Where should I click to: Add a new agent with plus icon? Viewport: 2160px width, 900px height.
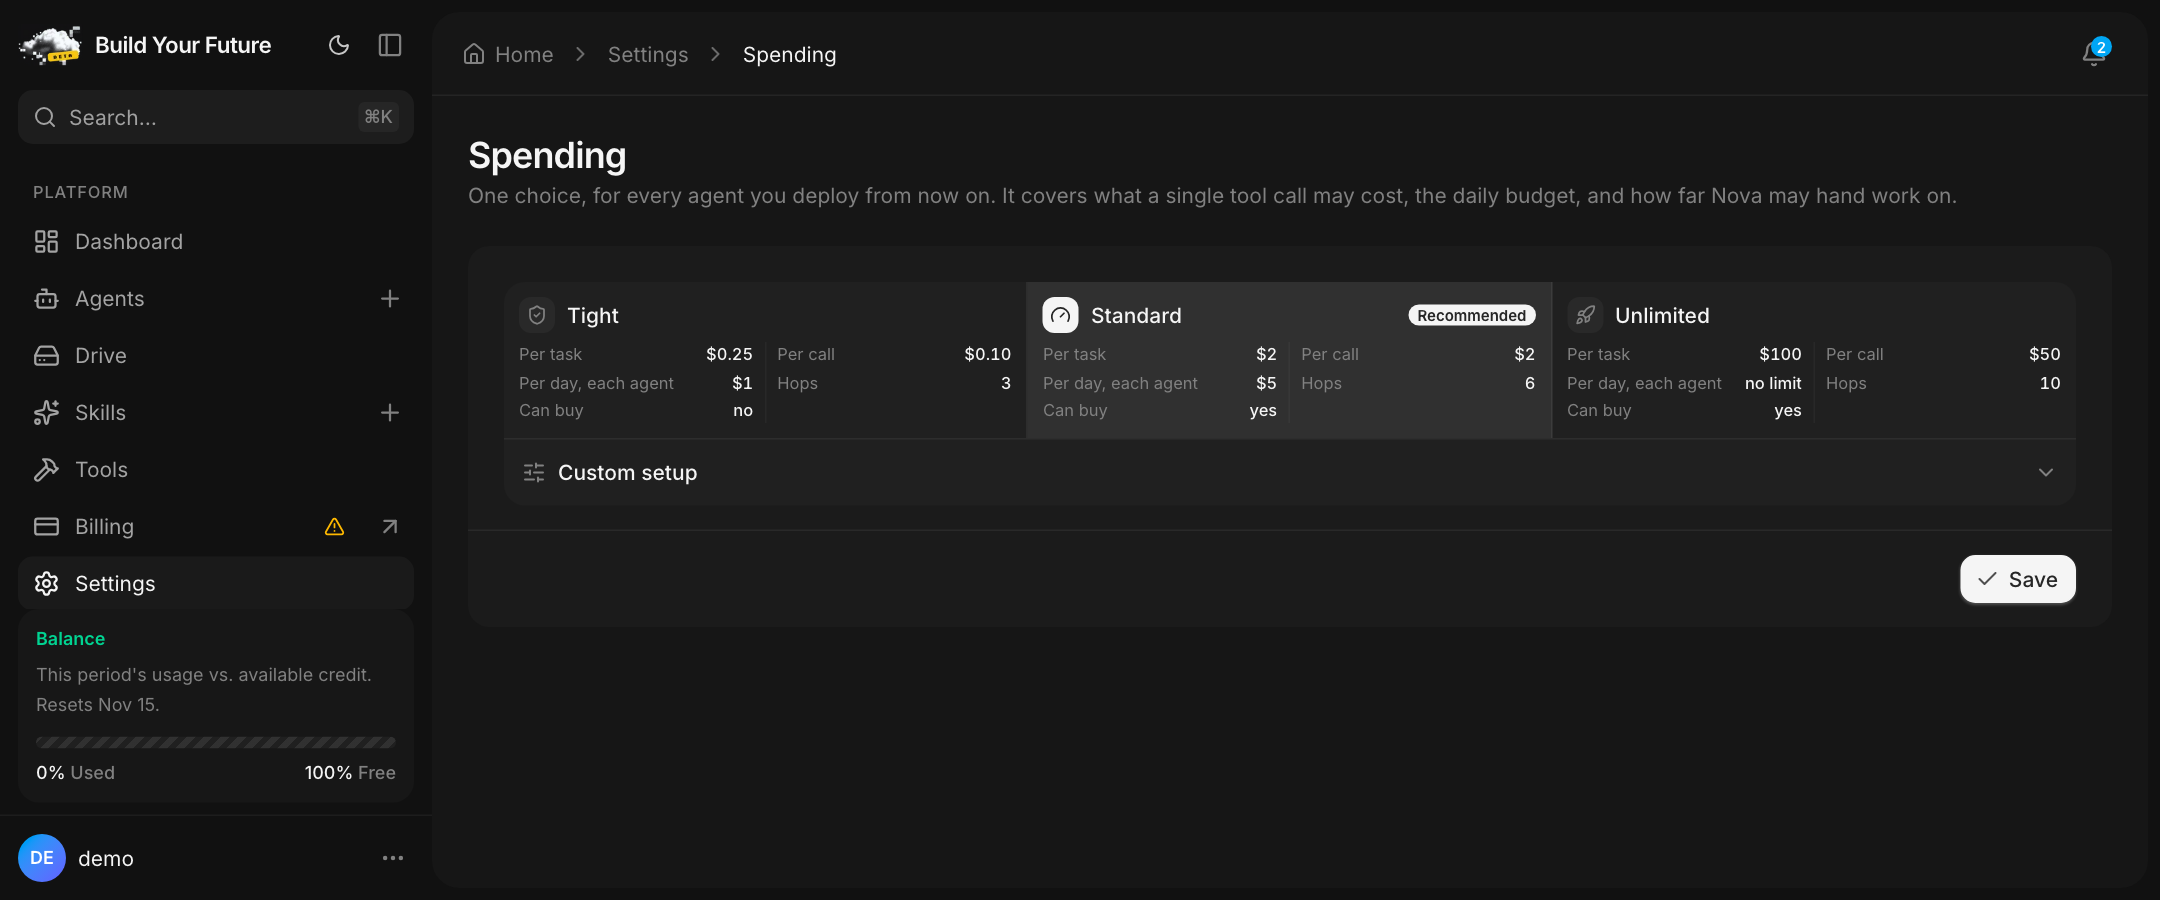[x=390, y=299]
